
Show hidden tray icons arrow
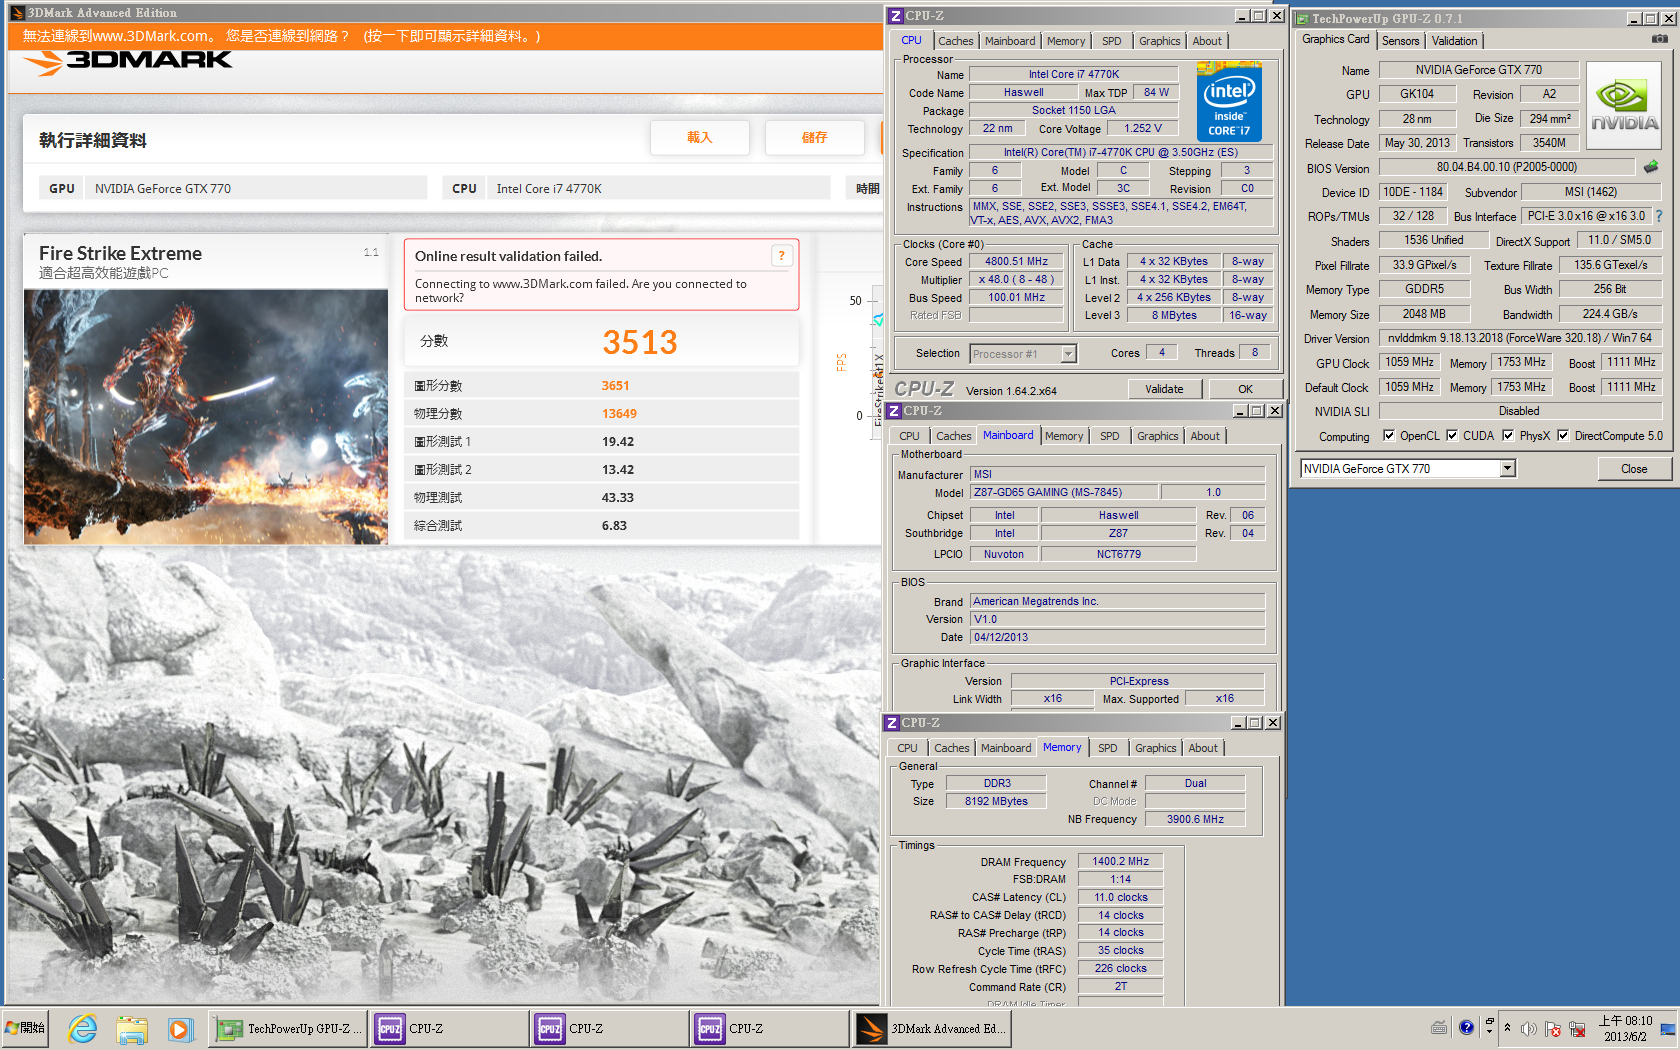(x=1507, y=1028)
